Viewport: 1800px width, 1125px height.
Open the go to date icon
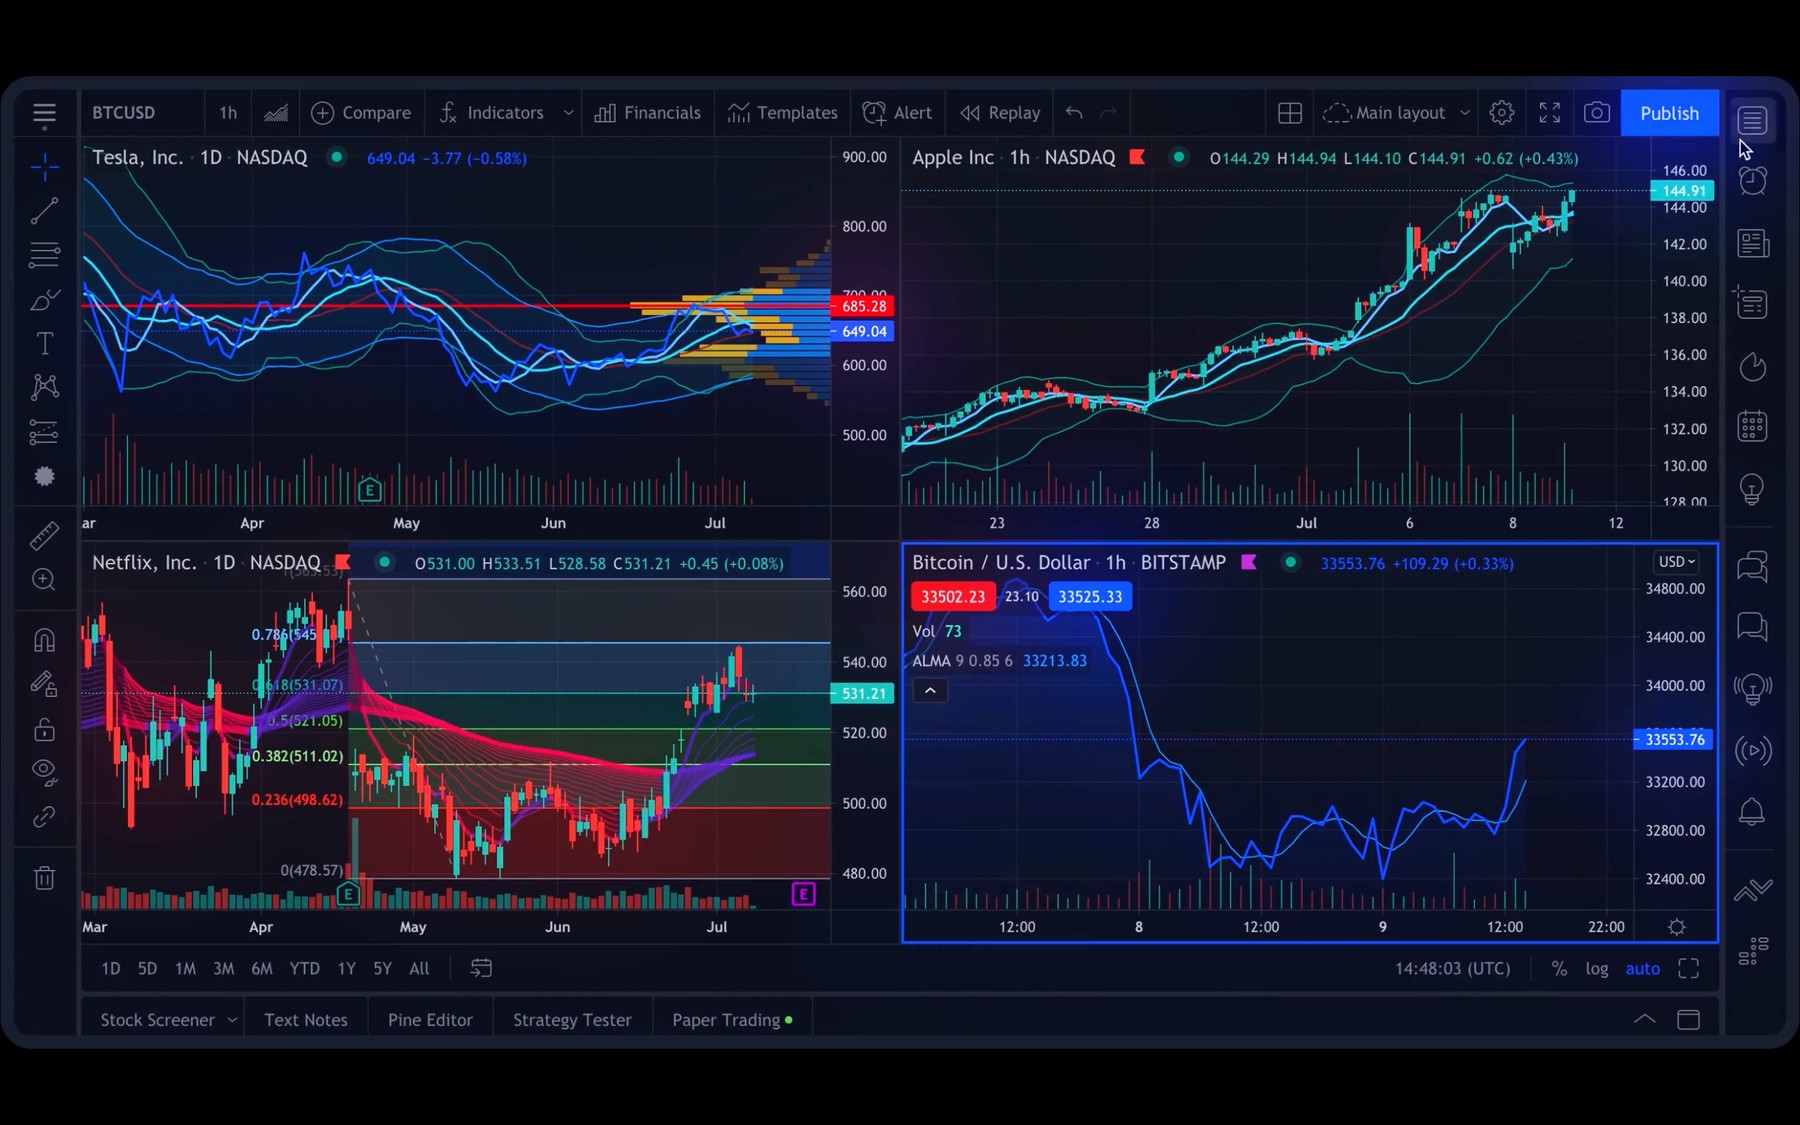point(481,968)
